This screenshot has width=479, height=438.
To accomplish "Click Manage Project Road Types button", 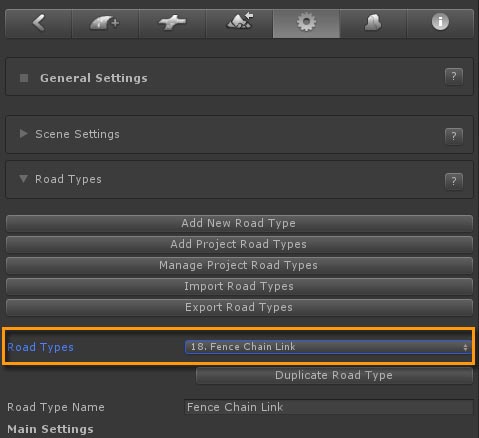I will pos(239,265).
